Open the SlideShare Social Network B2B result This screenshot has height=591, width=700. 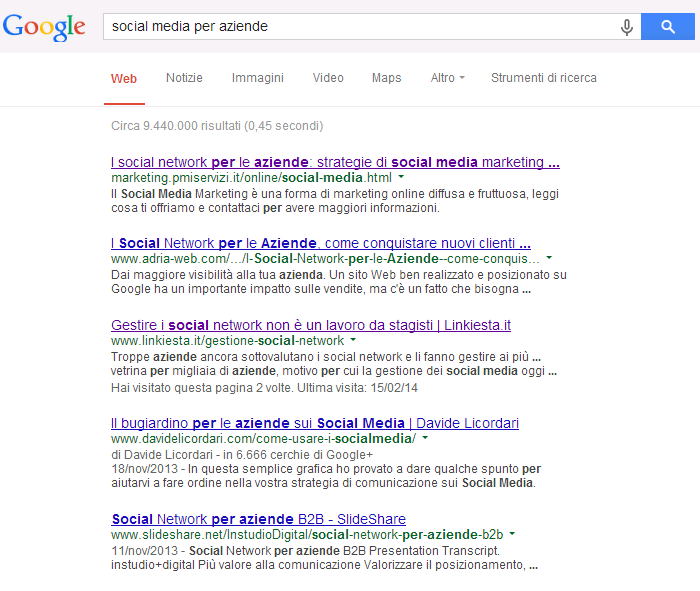[x=259, y=519]
